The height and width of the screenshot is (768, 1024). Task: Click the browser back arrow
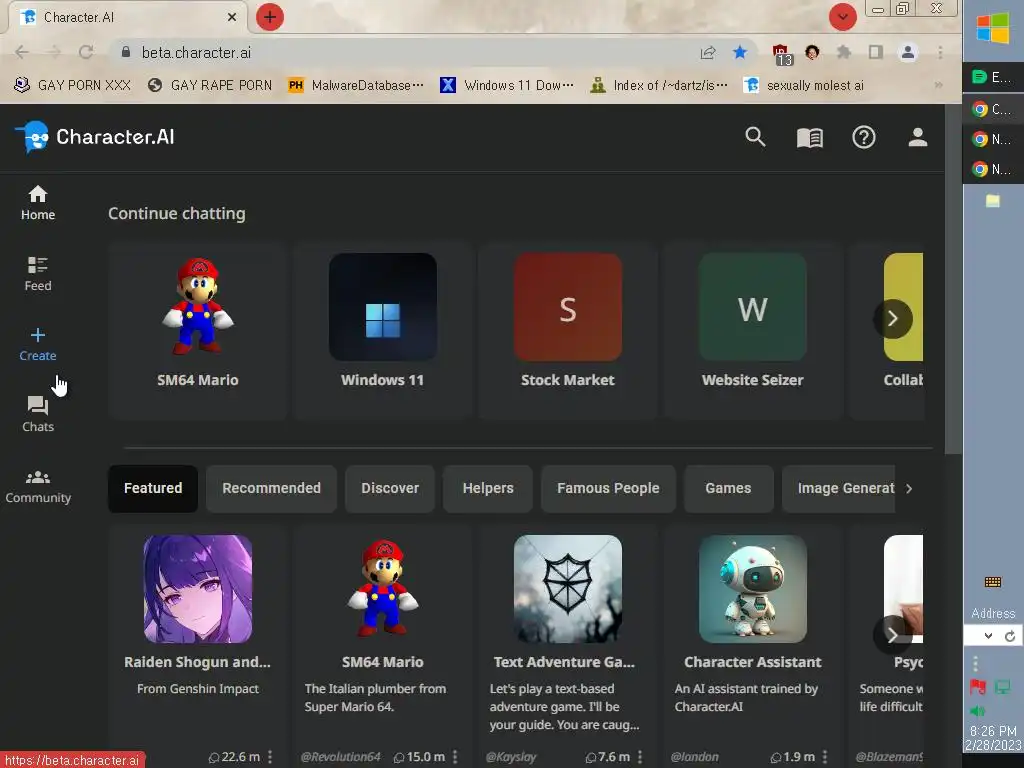[x=22, y=52]
